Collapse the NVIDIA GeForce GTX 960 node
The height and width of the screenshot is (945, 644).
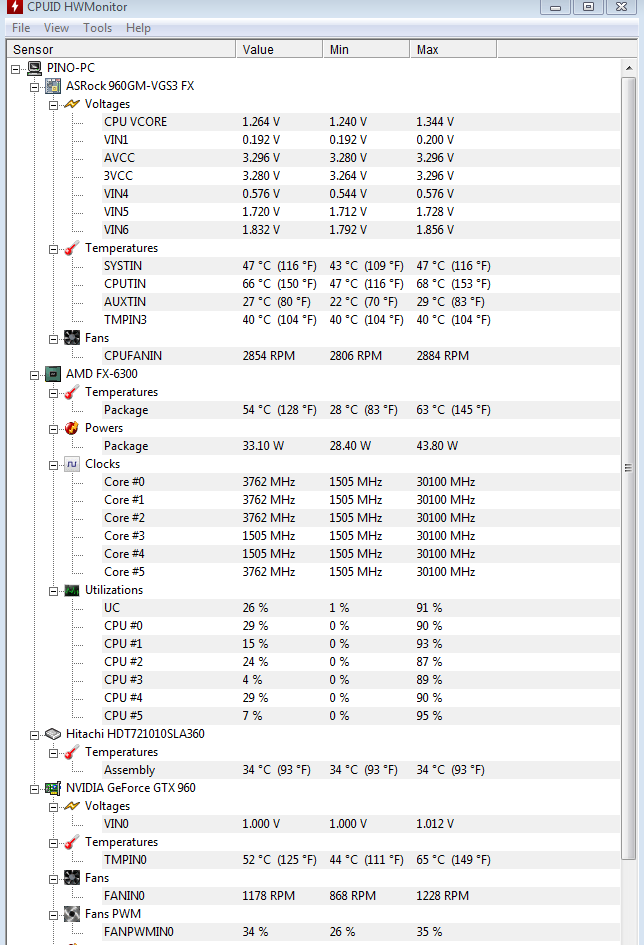pyautogui.click(x=34, y=790)
